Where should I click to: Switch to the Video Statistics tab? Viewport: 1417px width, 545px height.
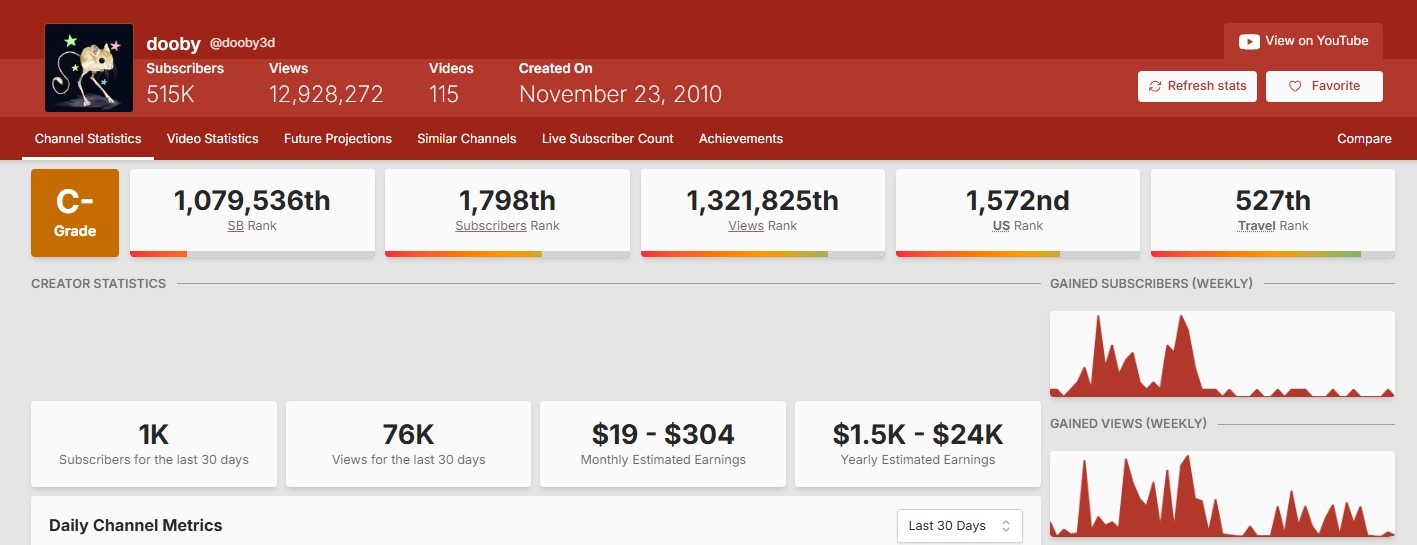pyautogui.click(x=212, y=139)
